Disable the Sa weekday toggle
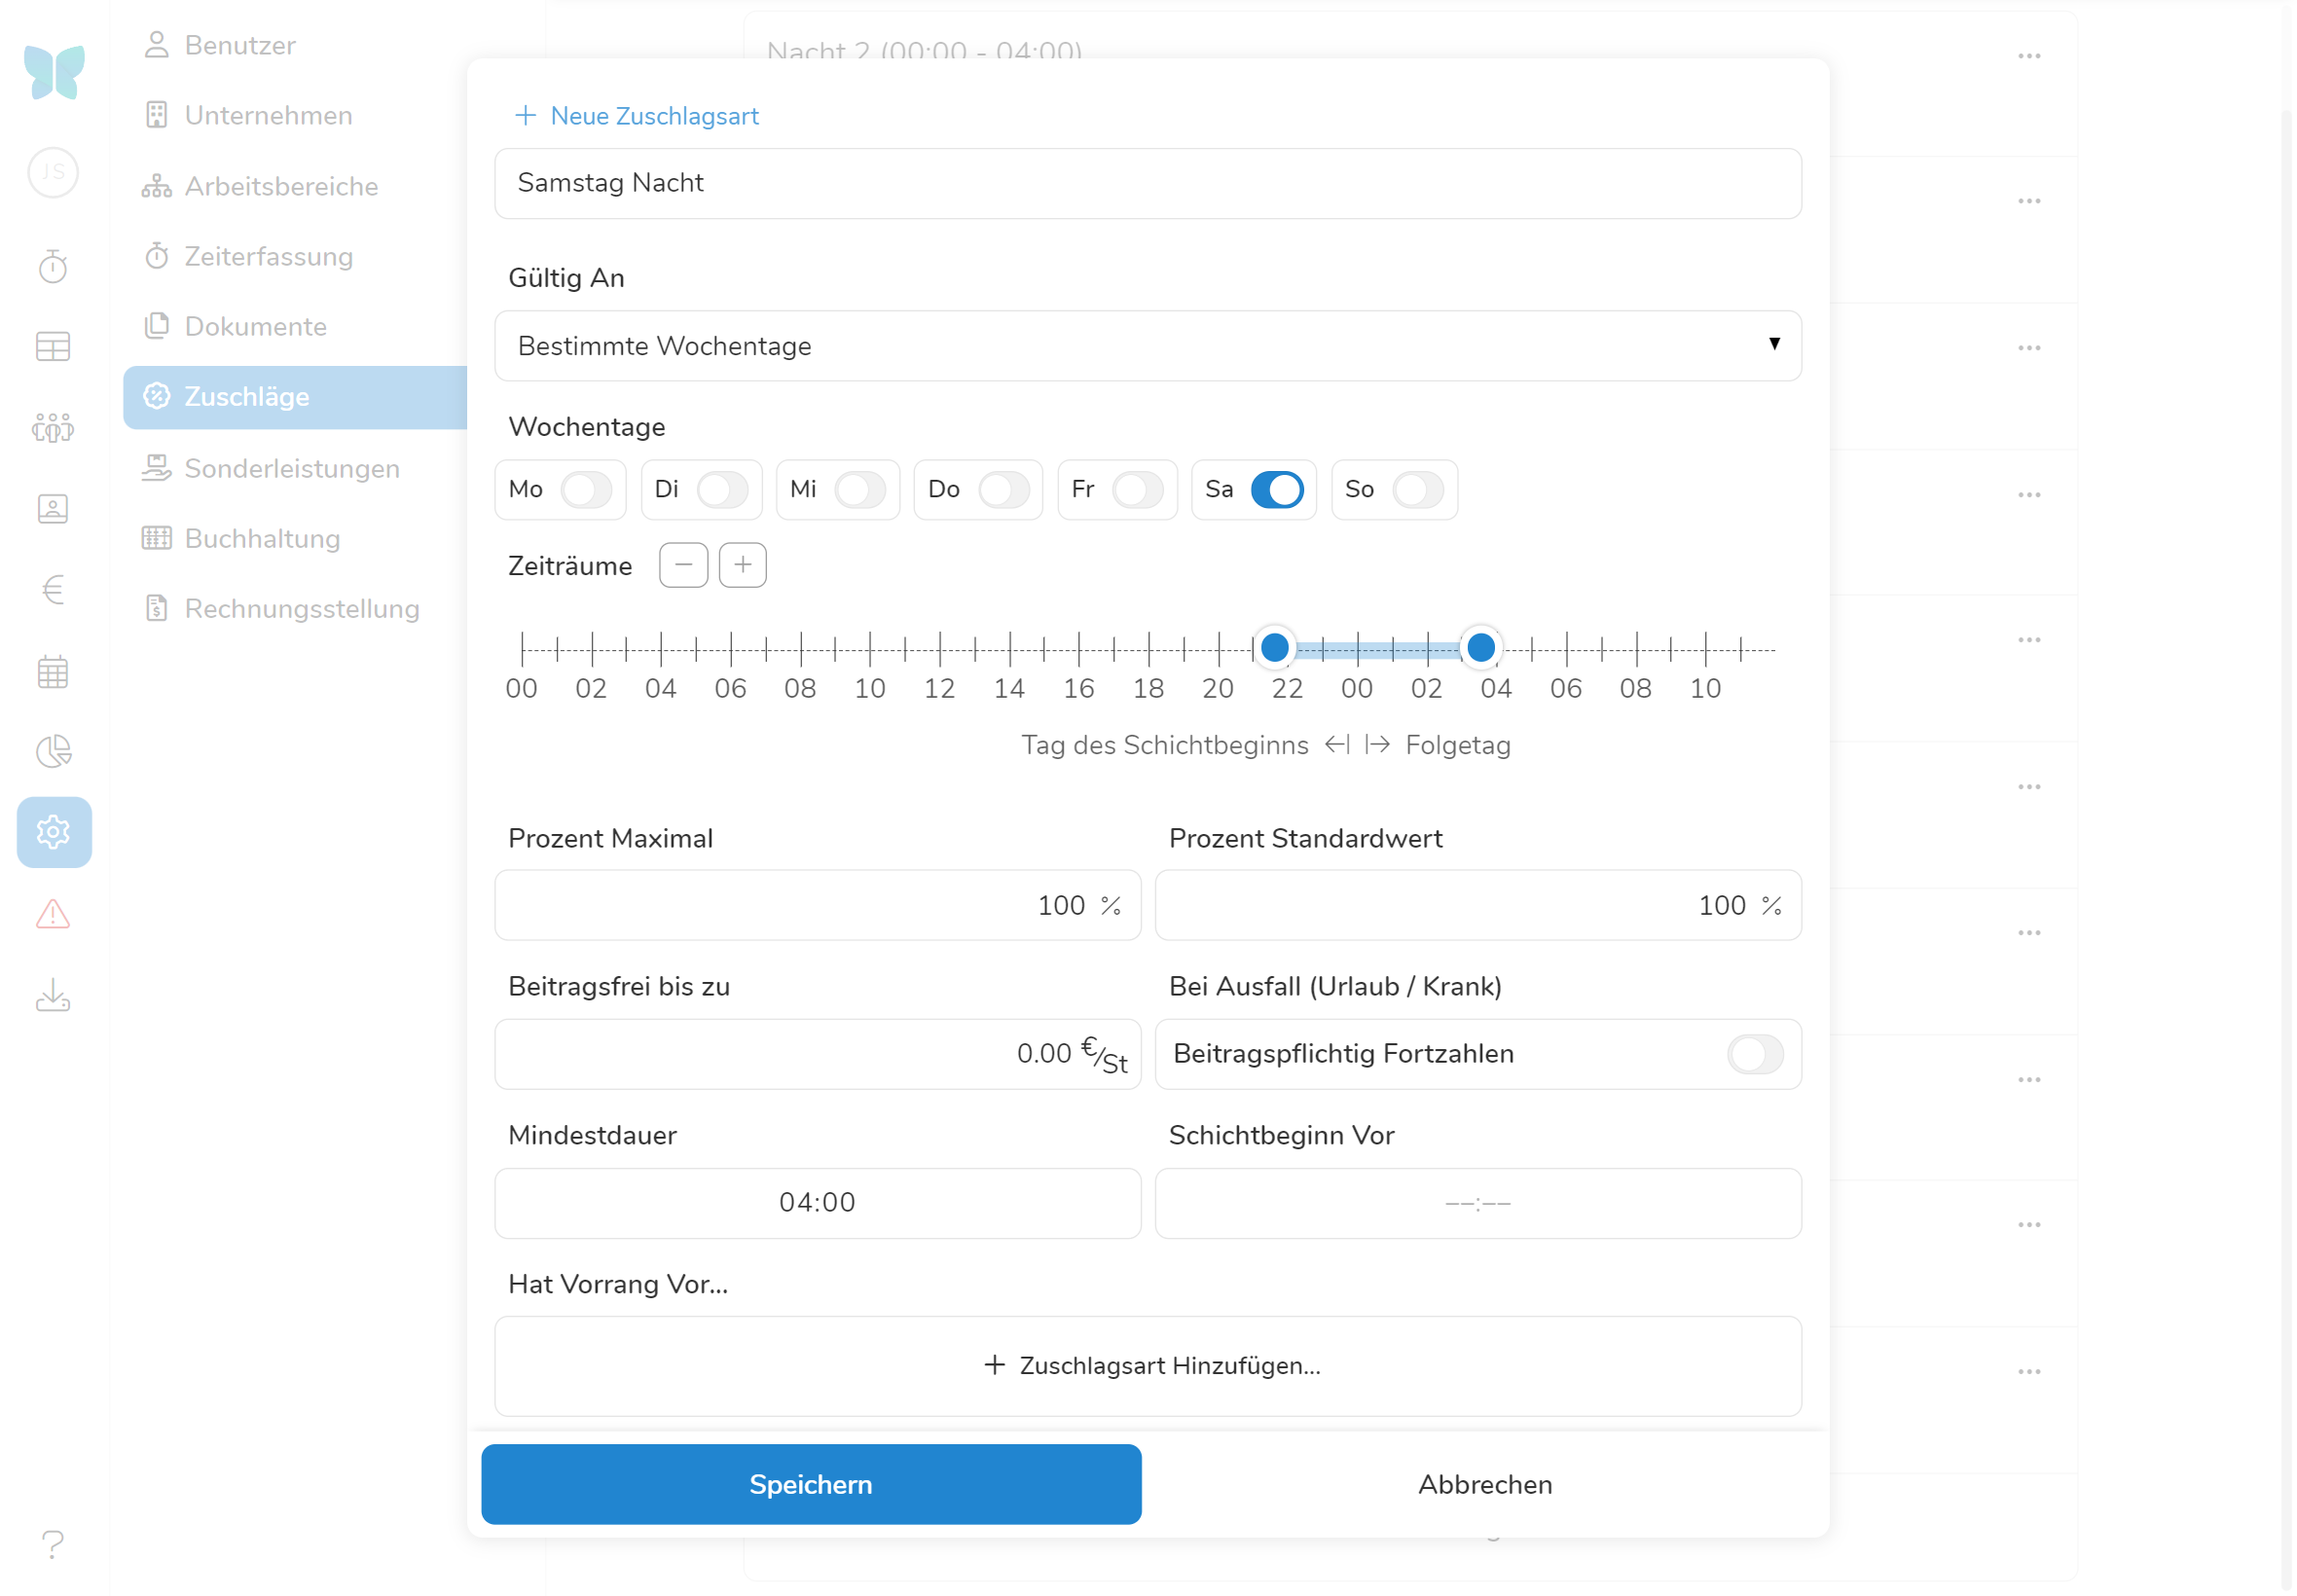Image resolution: width=2297 pixels, height=1596 pixels. [x=1277, y=490]
